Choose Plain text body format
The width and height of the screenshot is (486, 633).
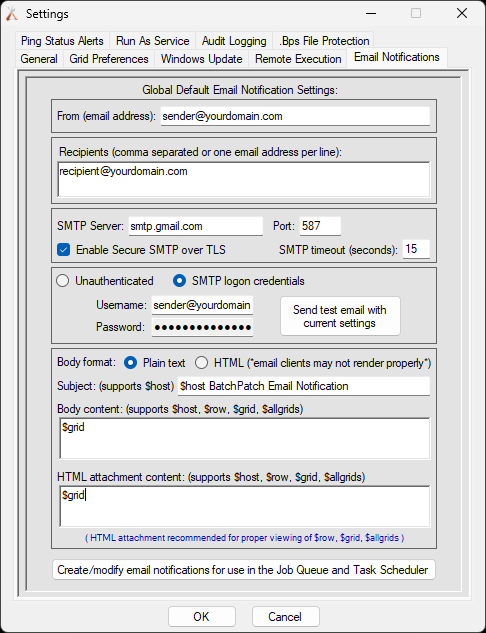point(130,363)
